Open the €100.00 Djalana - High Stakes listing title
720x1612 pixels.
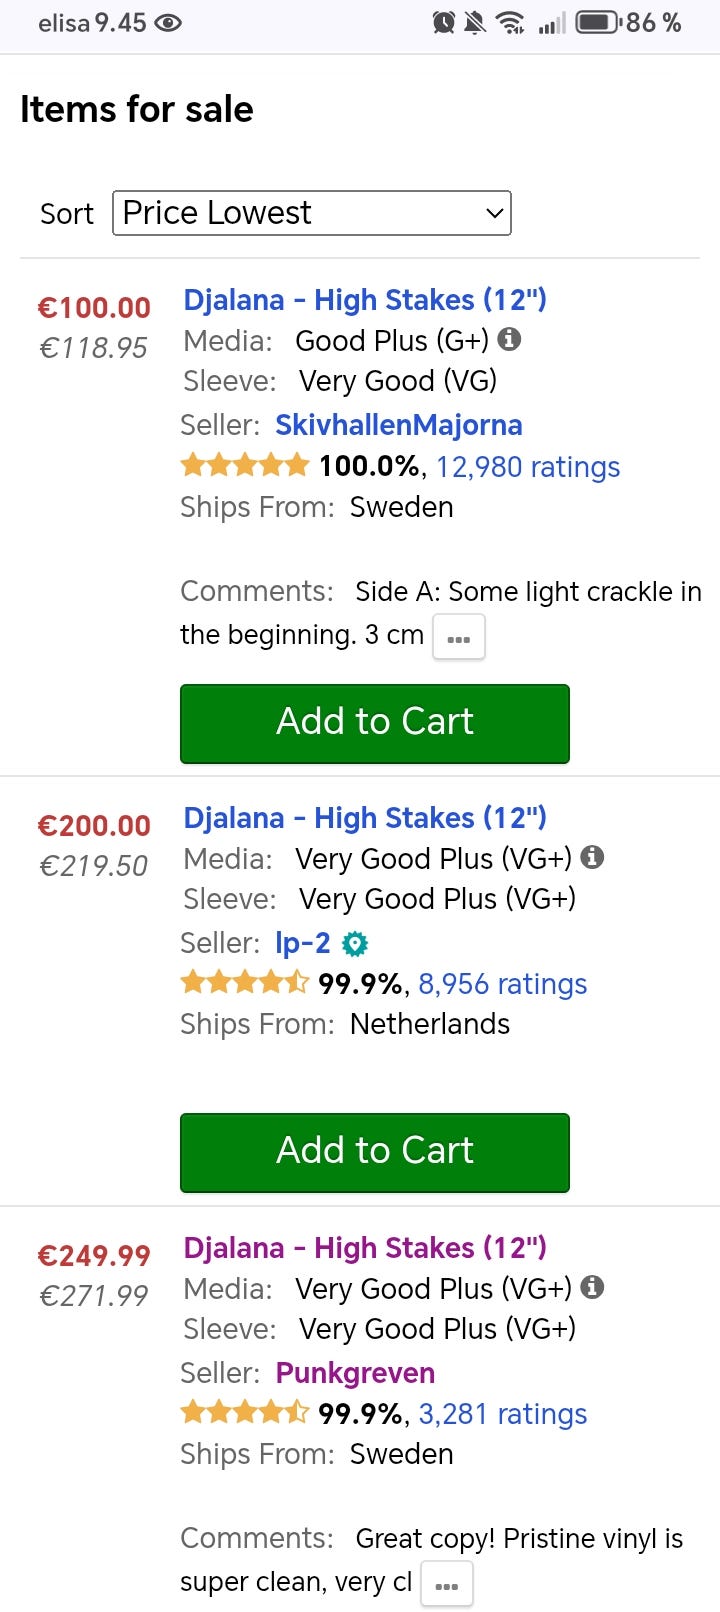[364, 300]
